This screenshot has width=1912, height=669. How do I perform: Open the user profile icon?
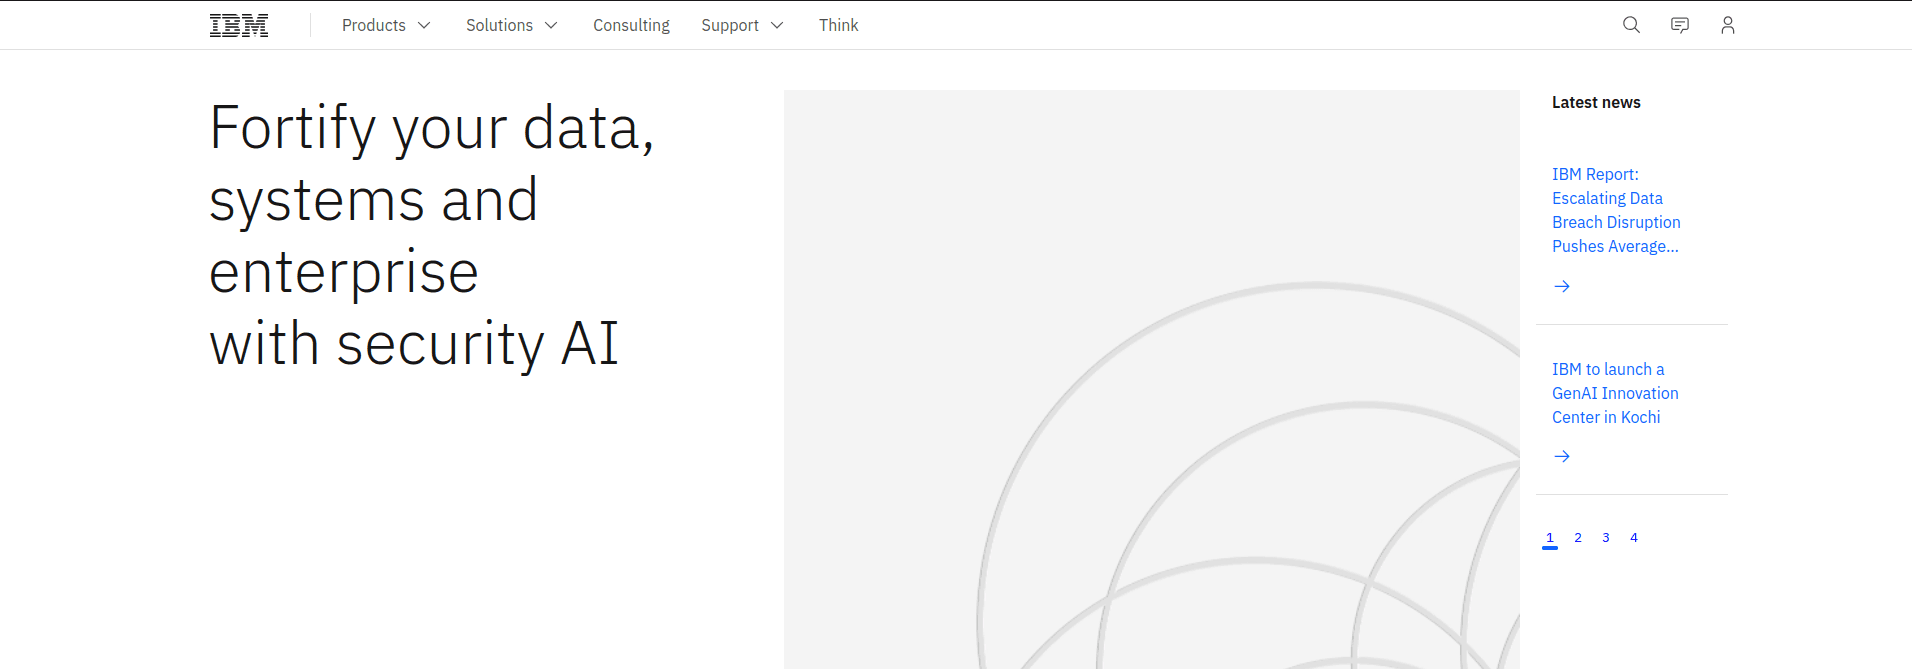pos(1728,25)
